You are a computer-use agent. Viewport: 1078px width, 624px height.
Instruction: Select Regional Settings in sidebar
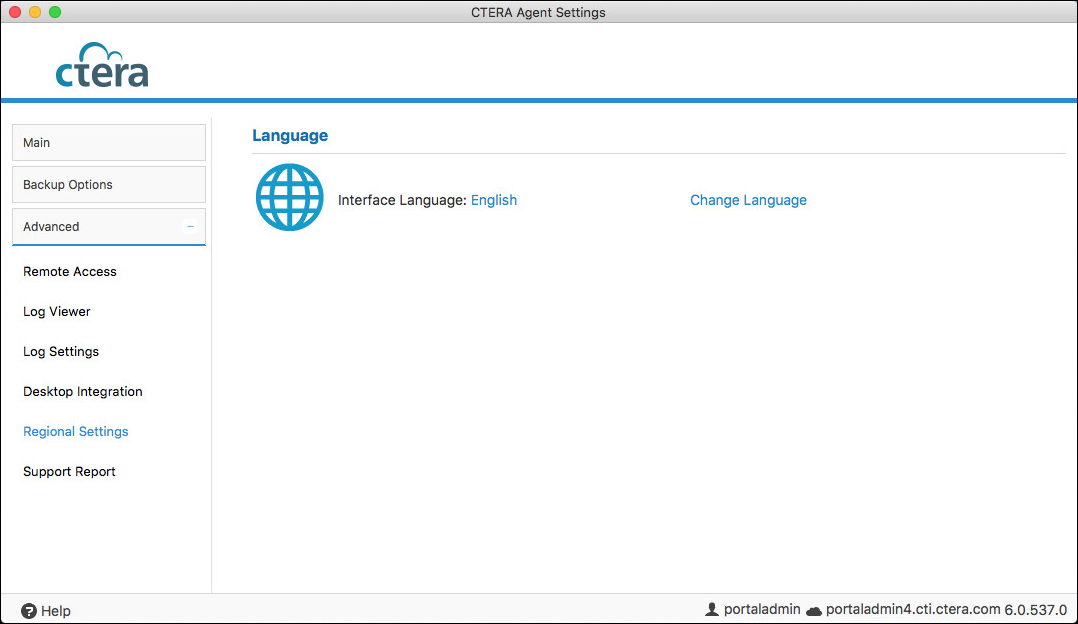(x=76, y=432)
